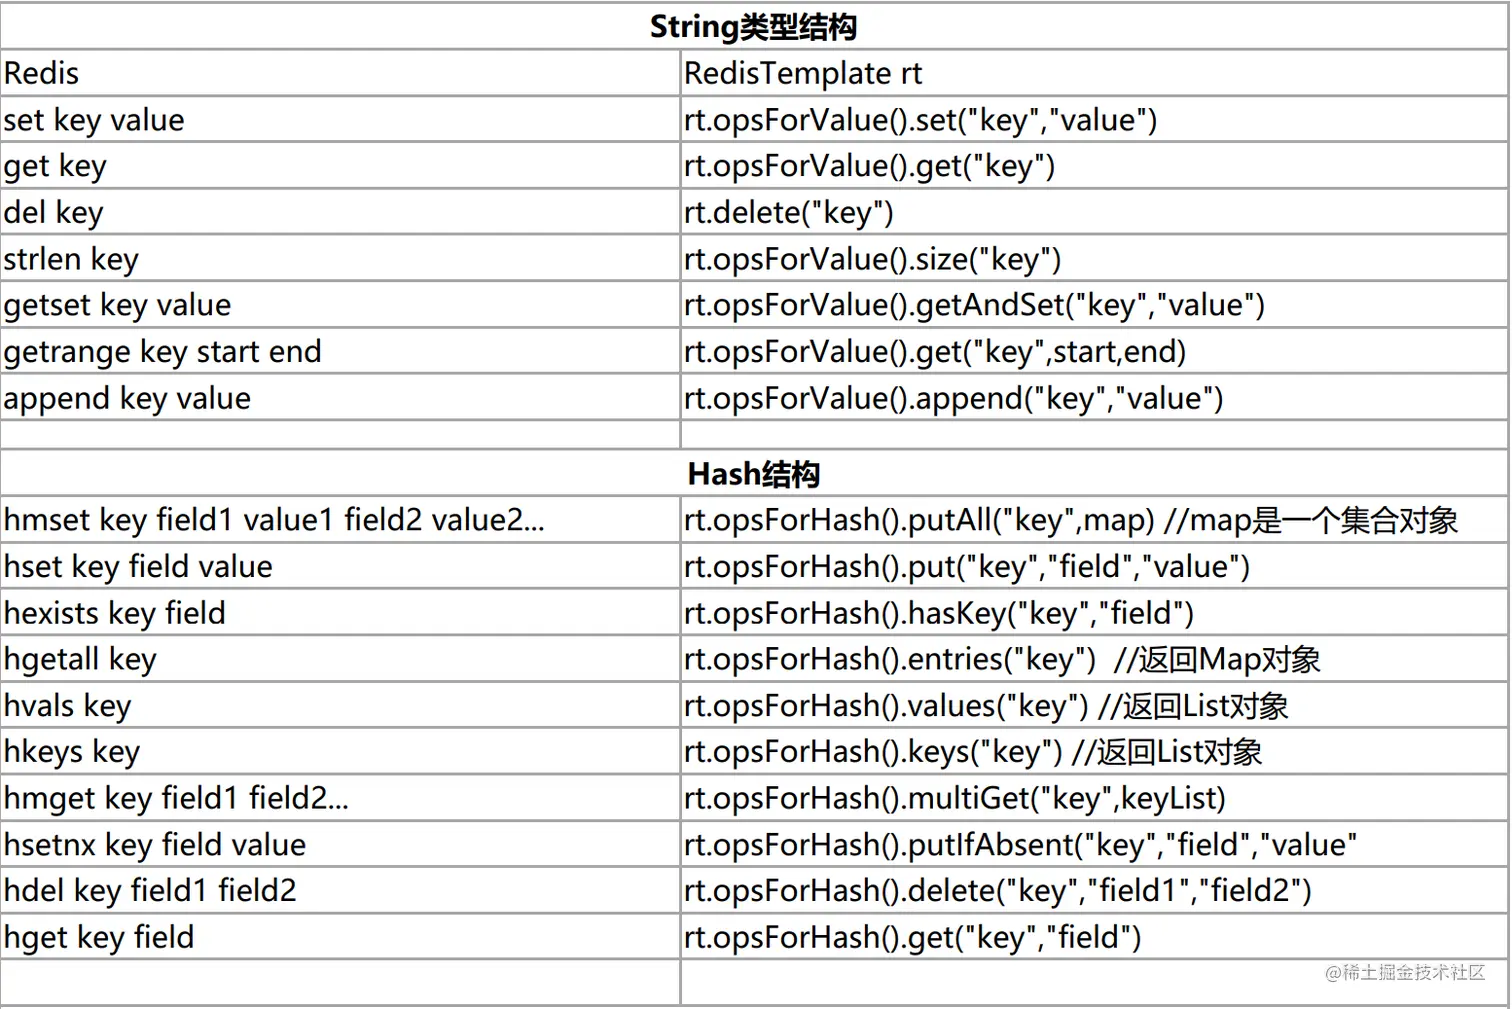This screenshot has height=1009, width=1512.
Task: Select the 'hkeys key' cell
Action: [x=340, y=752]
